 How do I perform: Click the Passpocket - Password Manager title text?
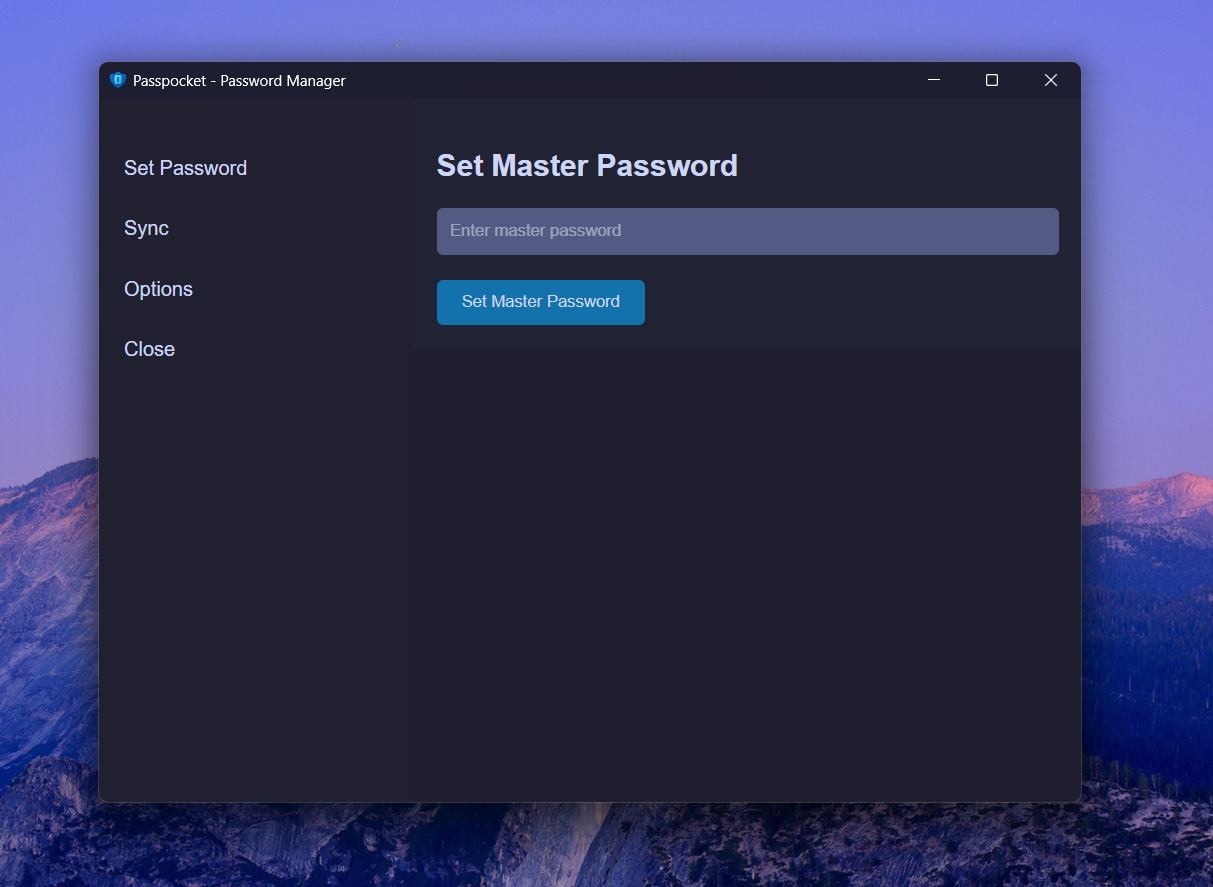pos(239,80)
